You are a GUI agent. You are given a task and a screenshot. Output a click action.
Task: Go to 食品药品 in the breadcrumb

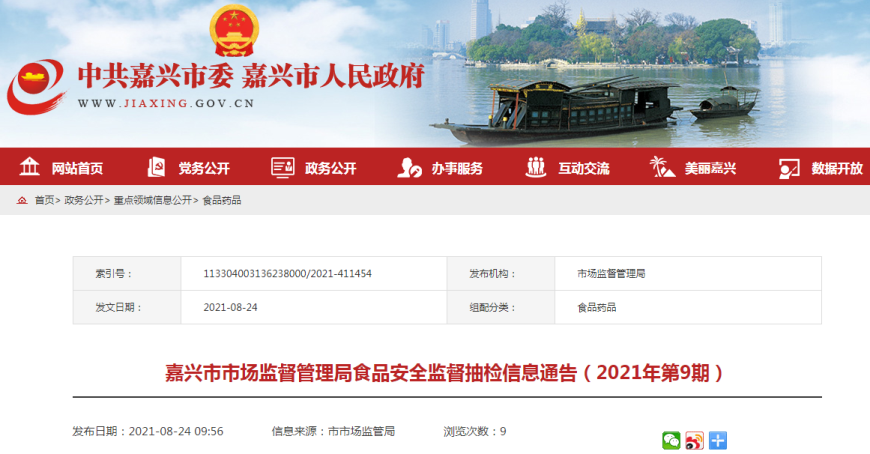point(221,200)
